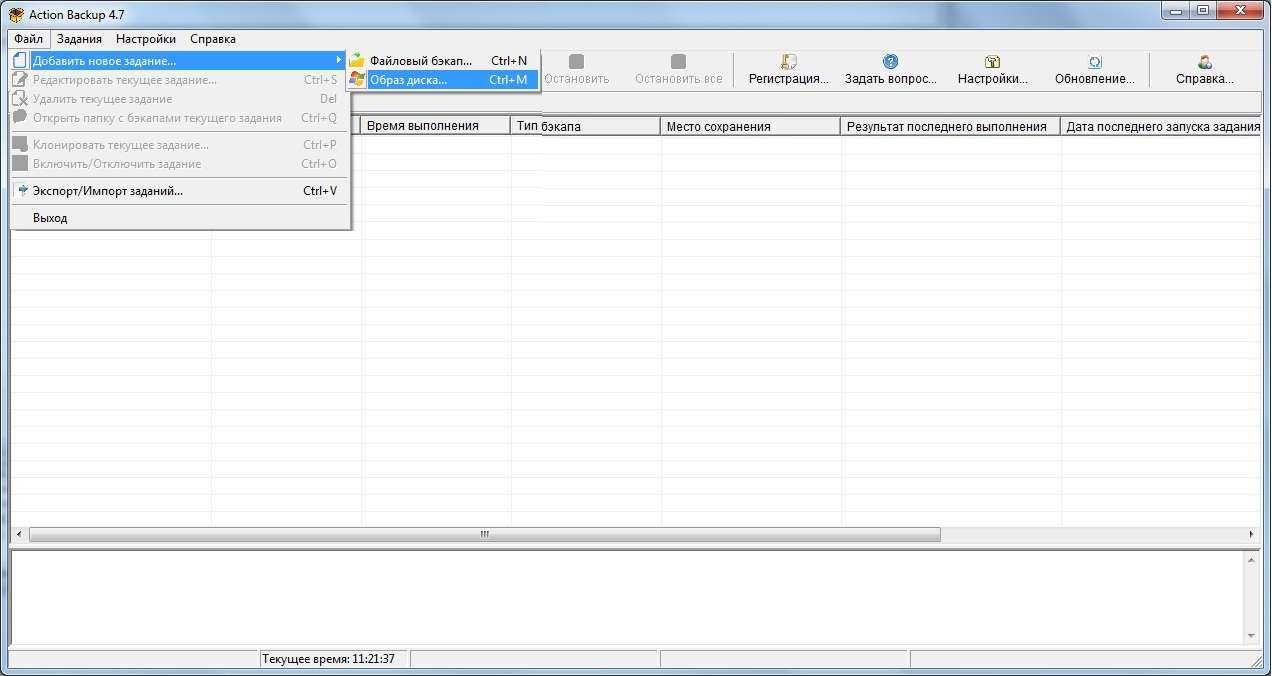Click the Экспорт/Импорт заданий menu entry
The height and width of the screenshot is (676, 1272).
tap(108, 191)
